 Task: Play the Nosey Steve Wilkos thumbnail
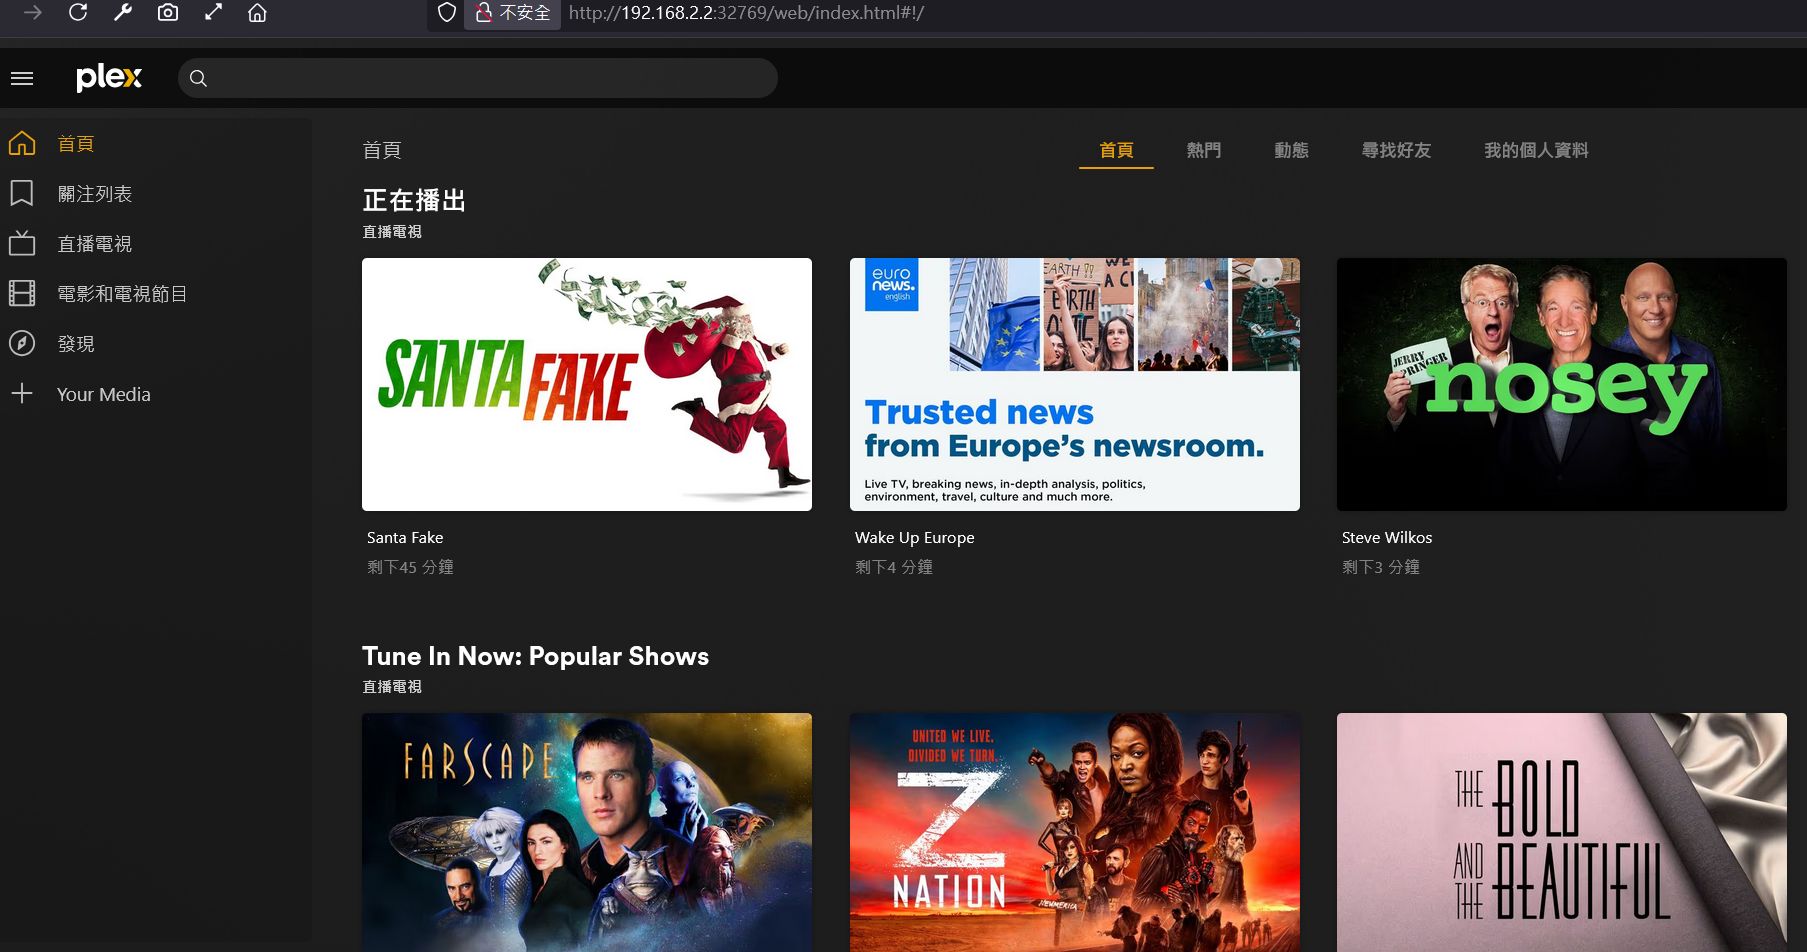(1562, 384)
